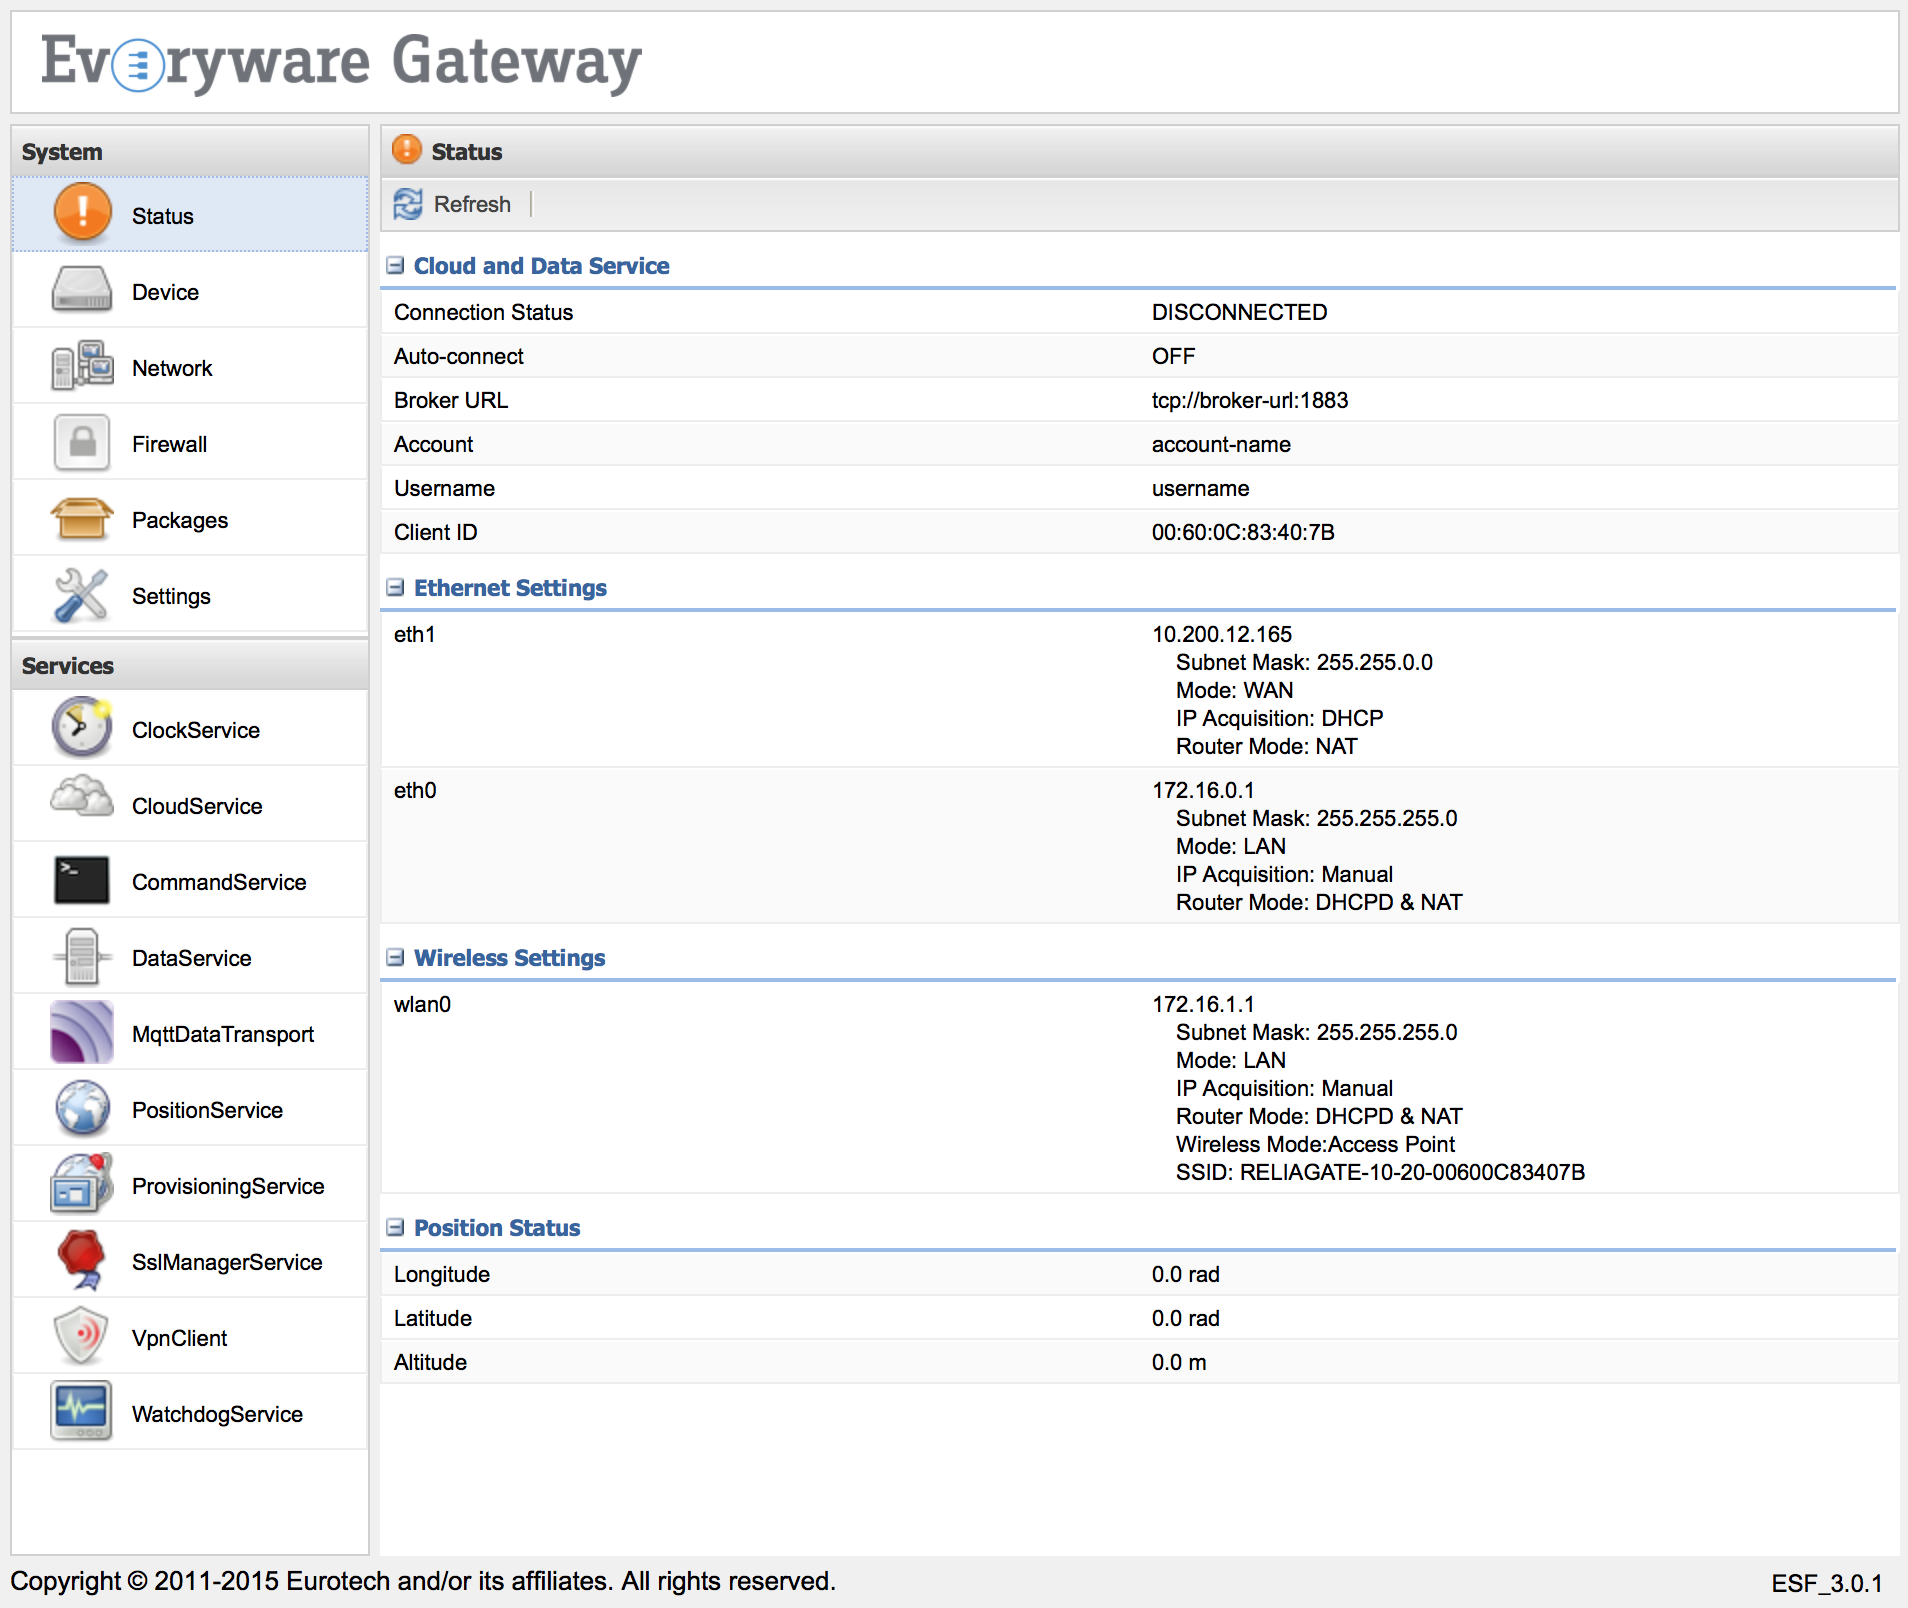1908x1608 pixels.
Task: Collapse the Ethernet Settings section
Action: click(x=395, y=587)
